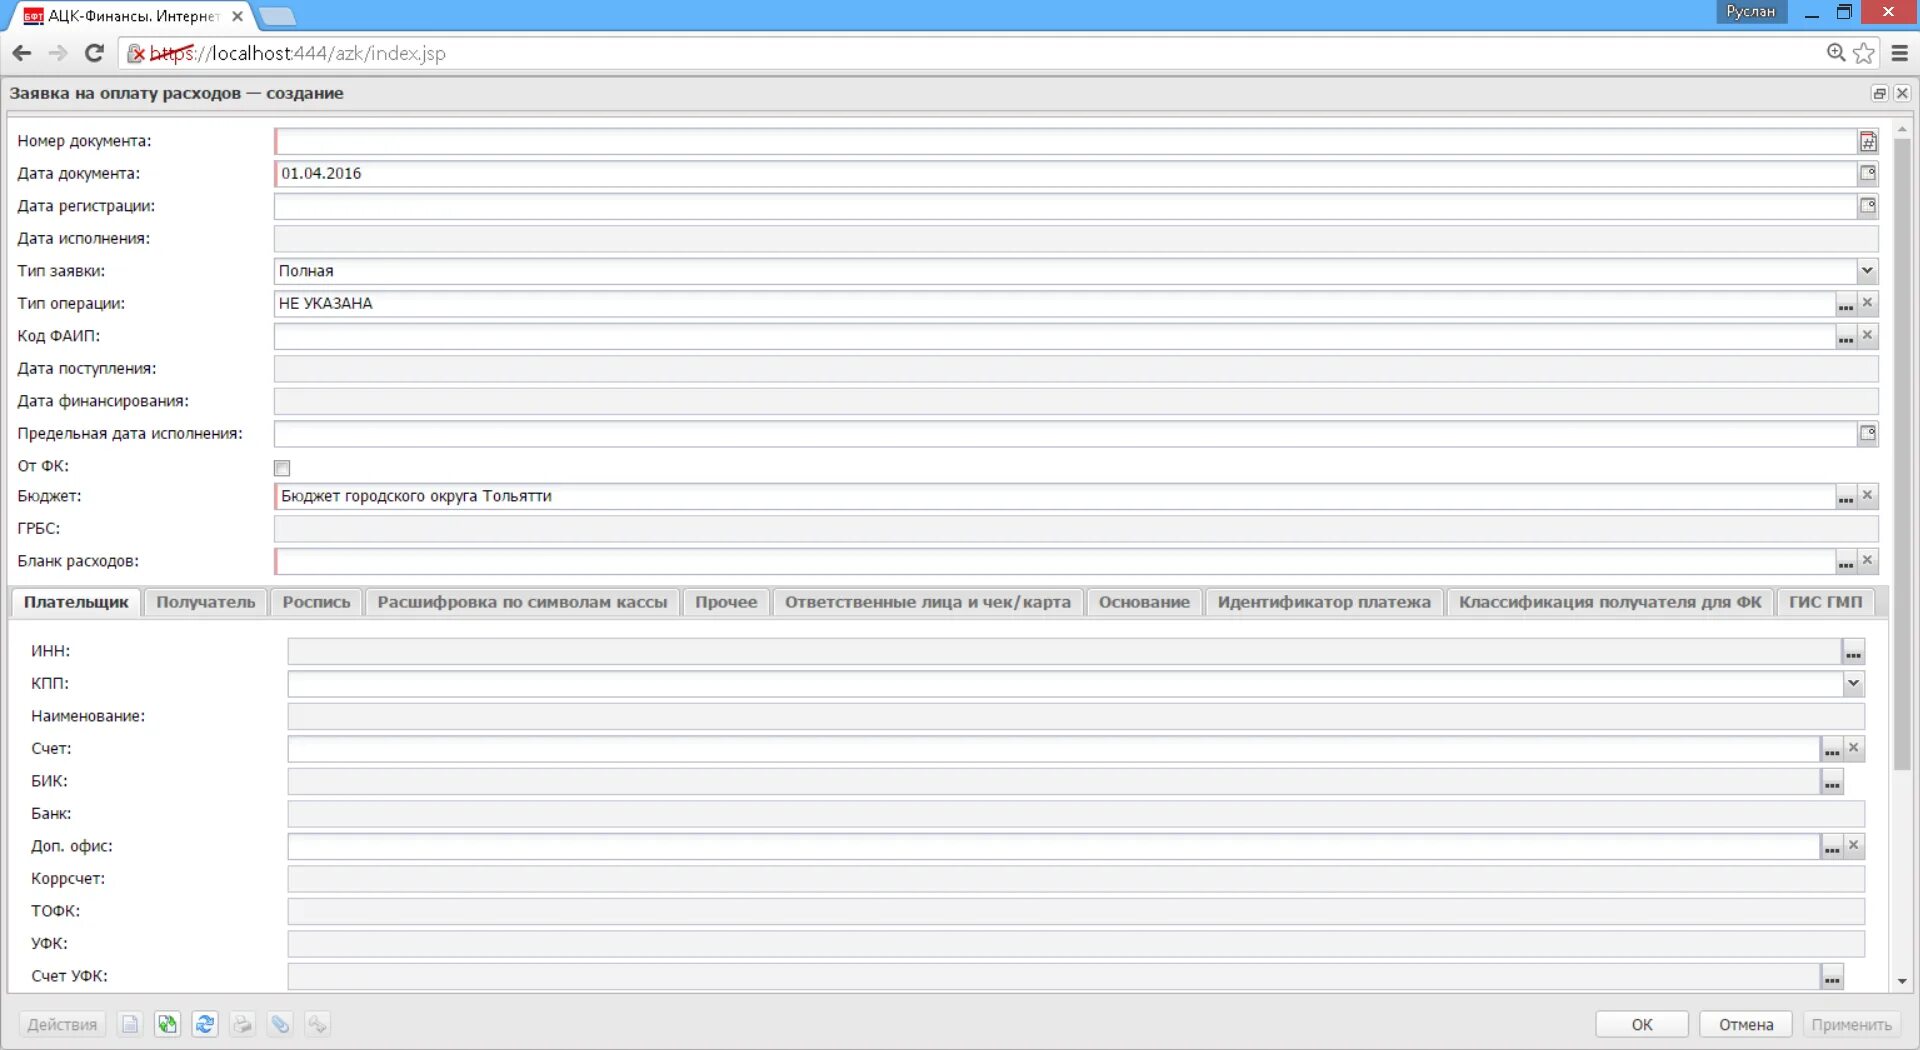Click the form's vertical scrollbar thumb

click(x=1902, y=455)
